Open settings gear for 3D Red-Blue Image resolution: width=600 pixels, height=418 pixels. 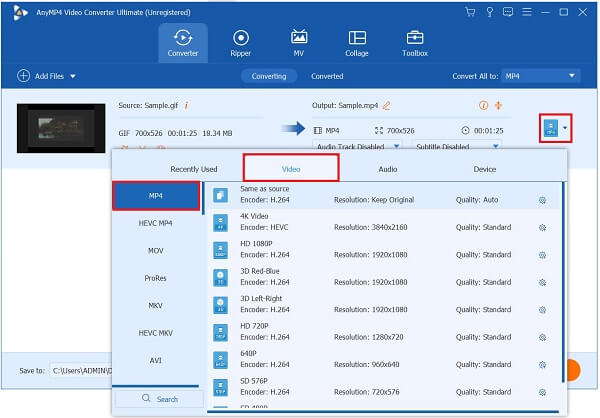pos(542,282)
